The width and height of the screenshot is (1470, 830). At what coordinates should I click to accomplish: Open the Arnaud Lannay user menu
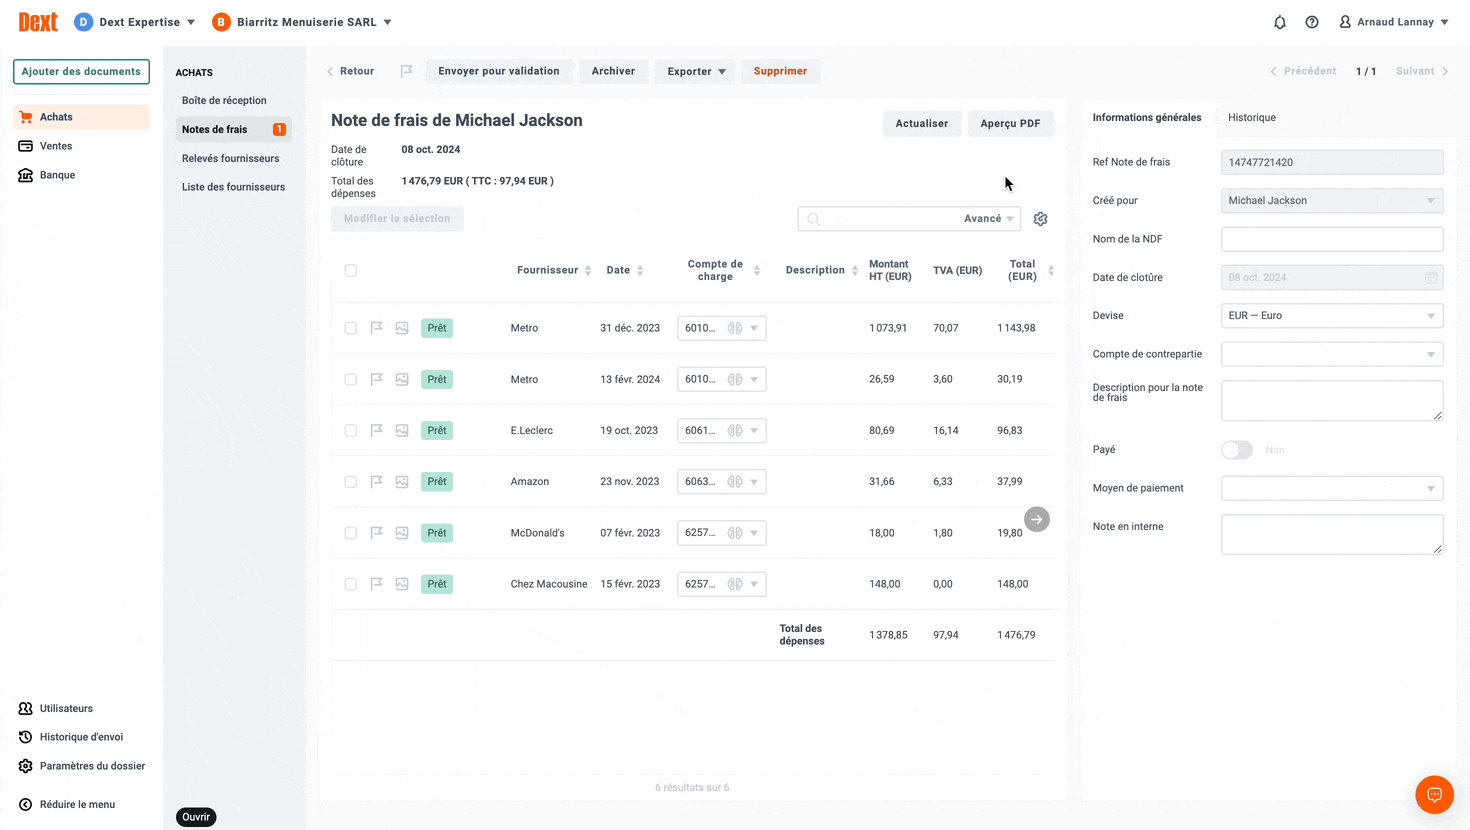tap(1394, 22)
